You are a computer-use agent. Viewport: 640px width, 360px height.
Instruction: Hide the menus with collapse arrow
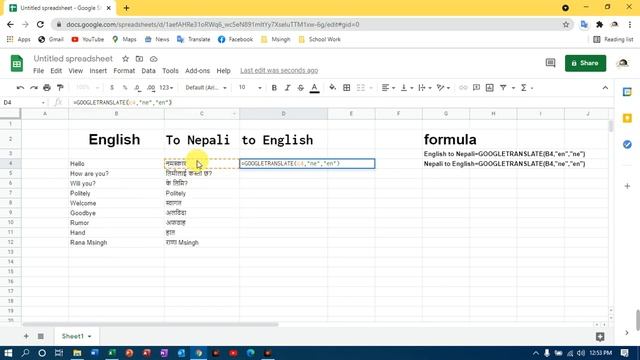click(605, 88)
